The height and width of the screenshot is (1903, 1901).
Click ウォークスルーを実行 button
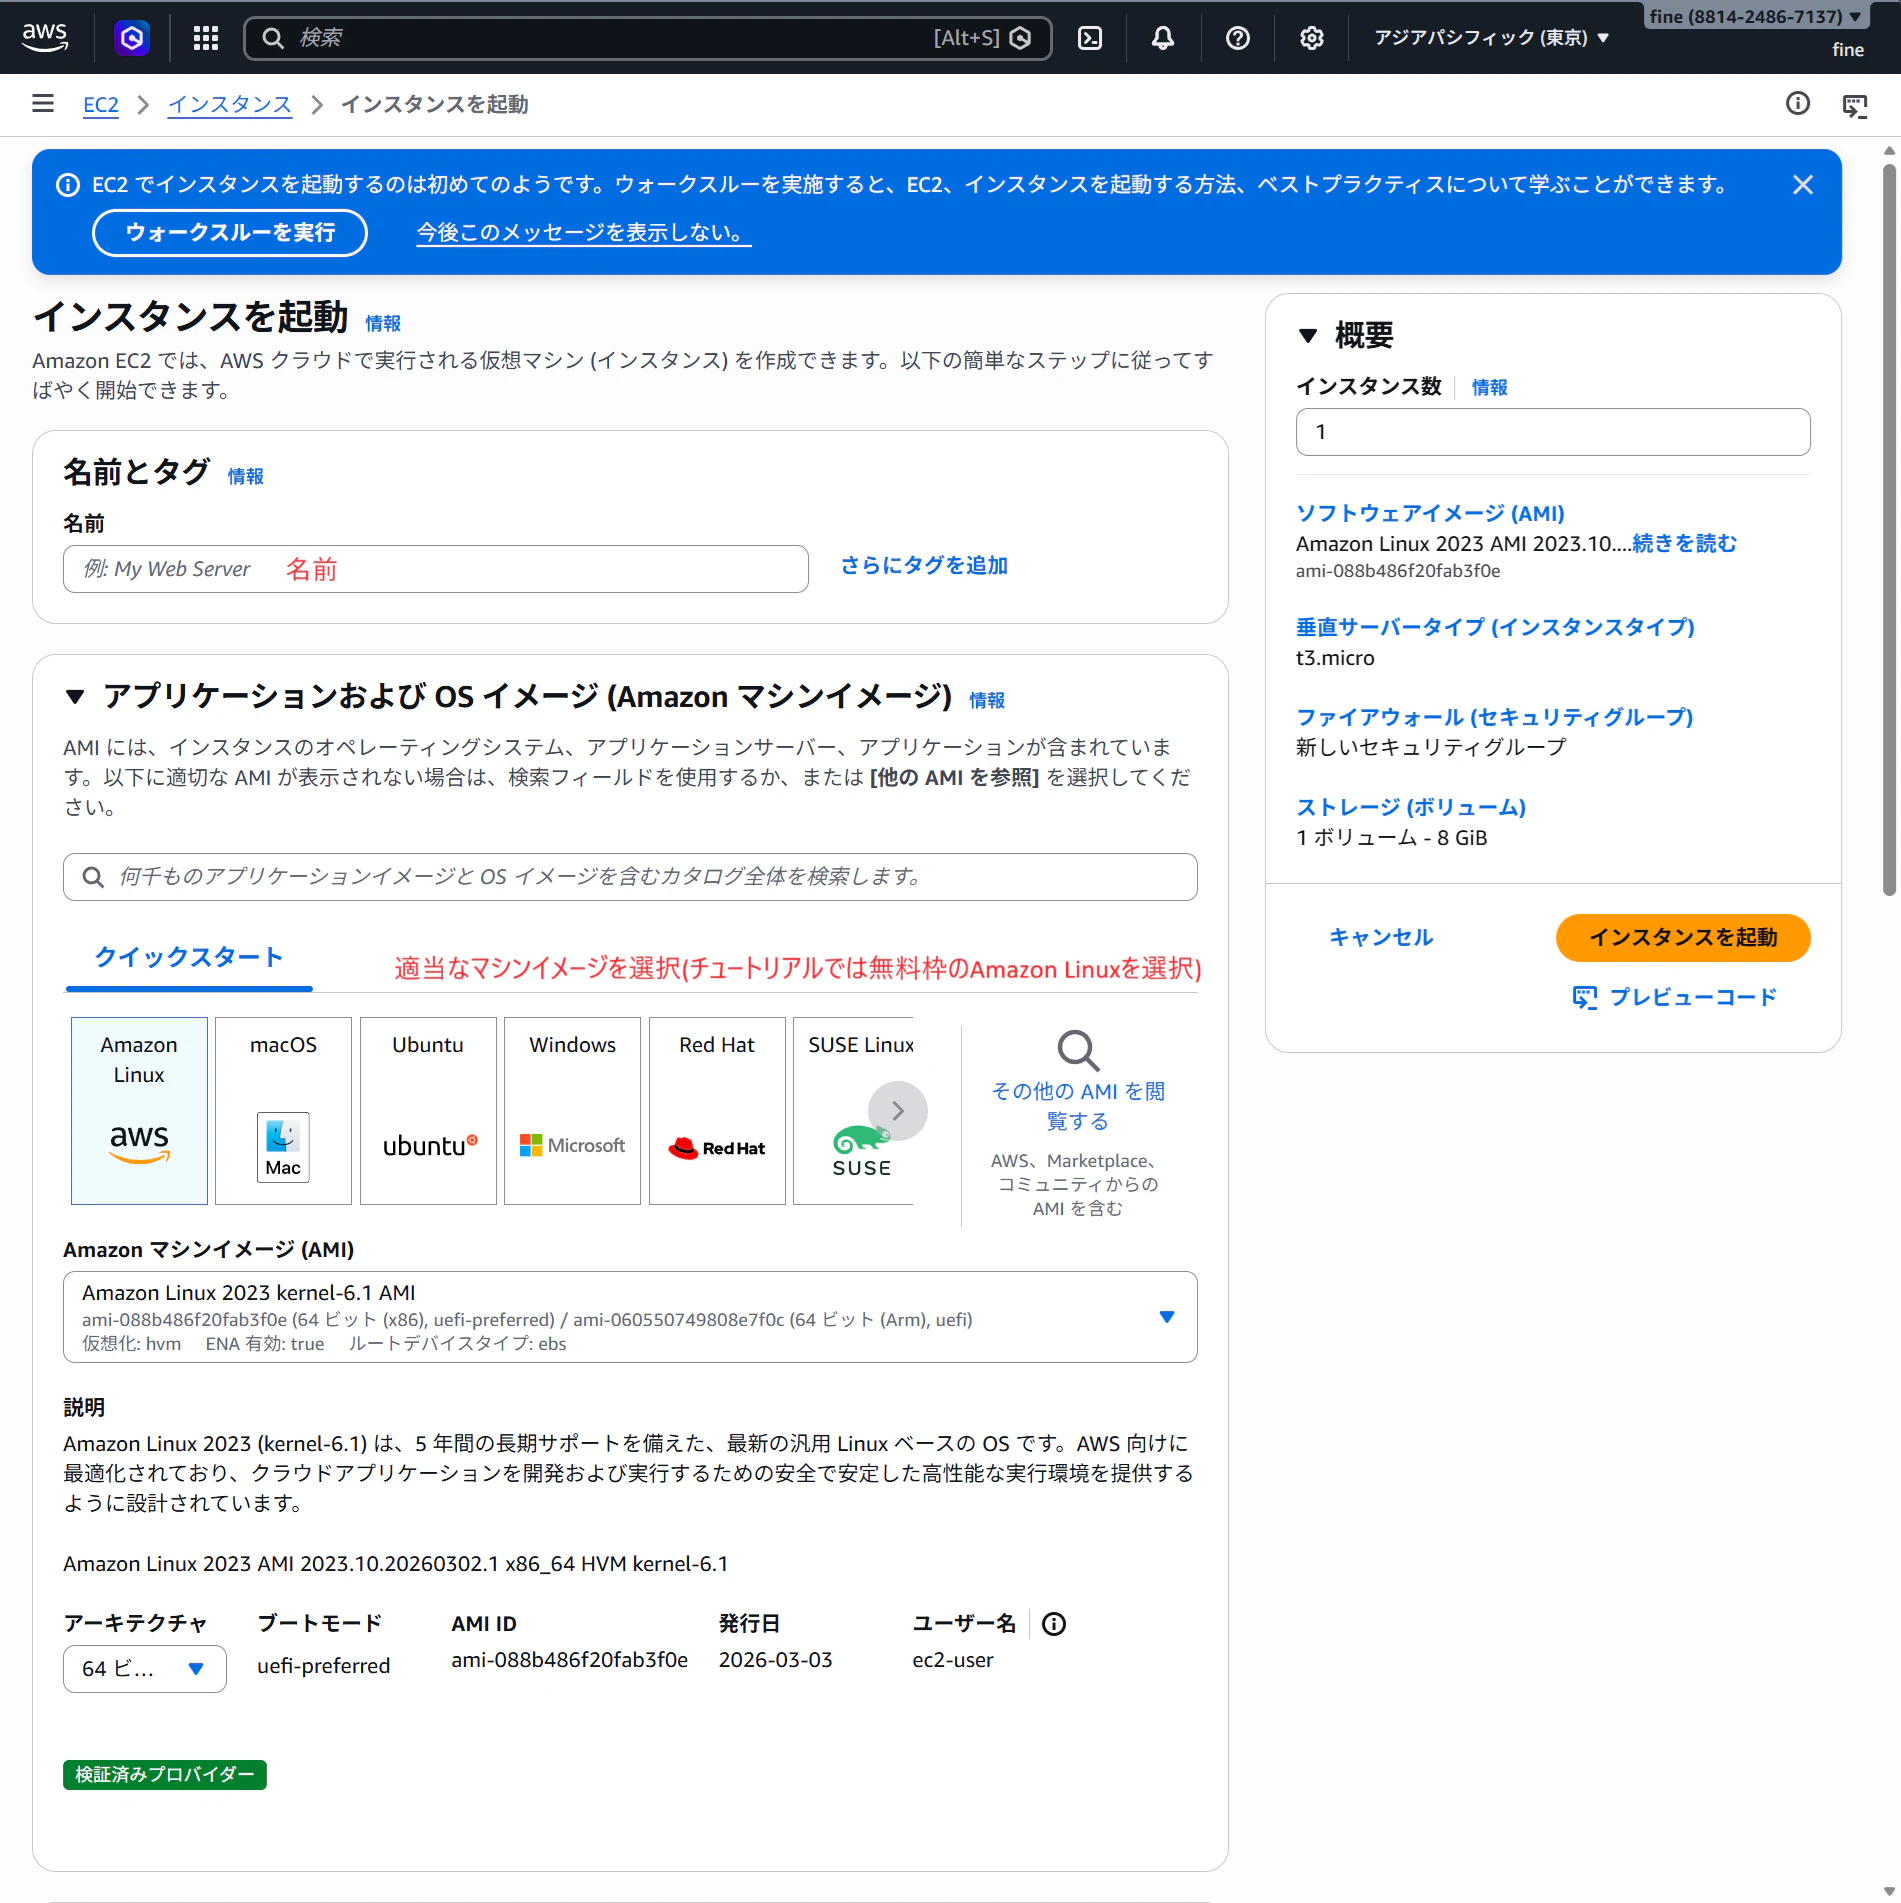230,233
